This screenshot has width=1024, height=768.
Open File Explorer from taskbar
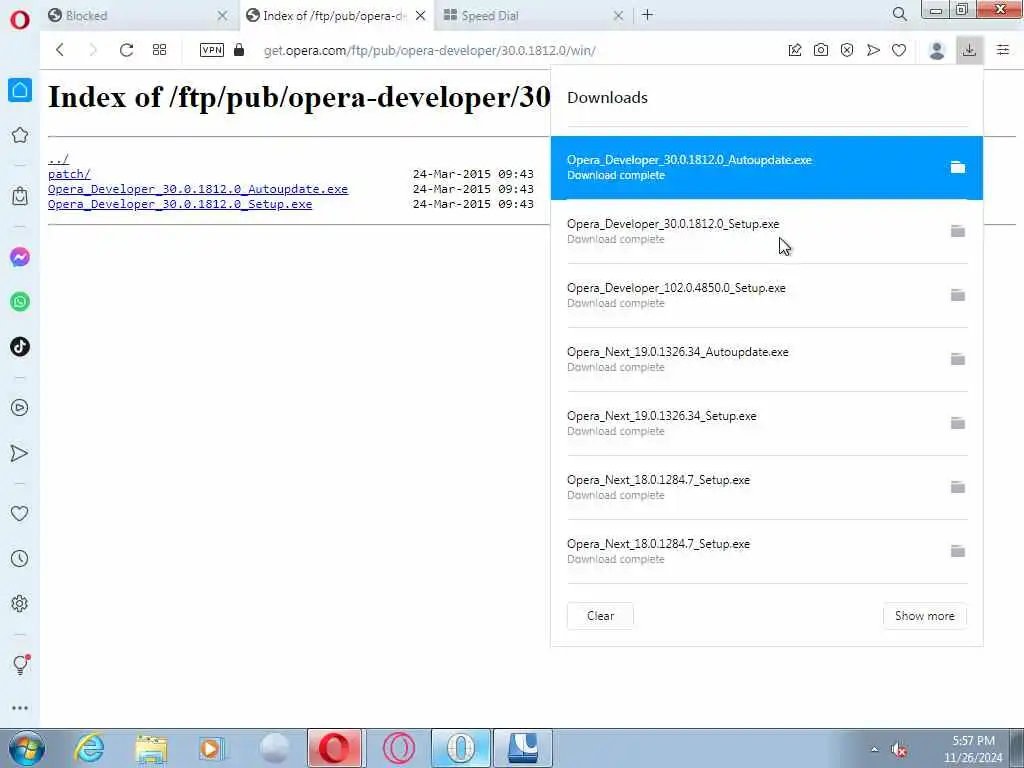click(152, 749)
